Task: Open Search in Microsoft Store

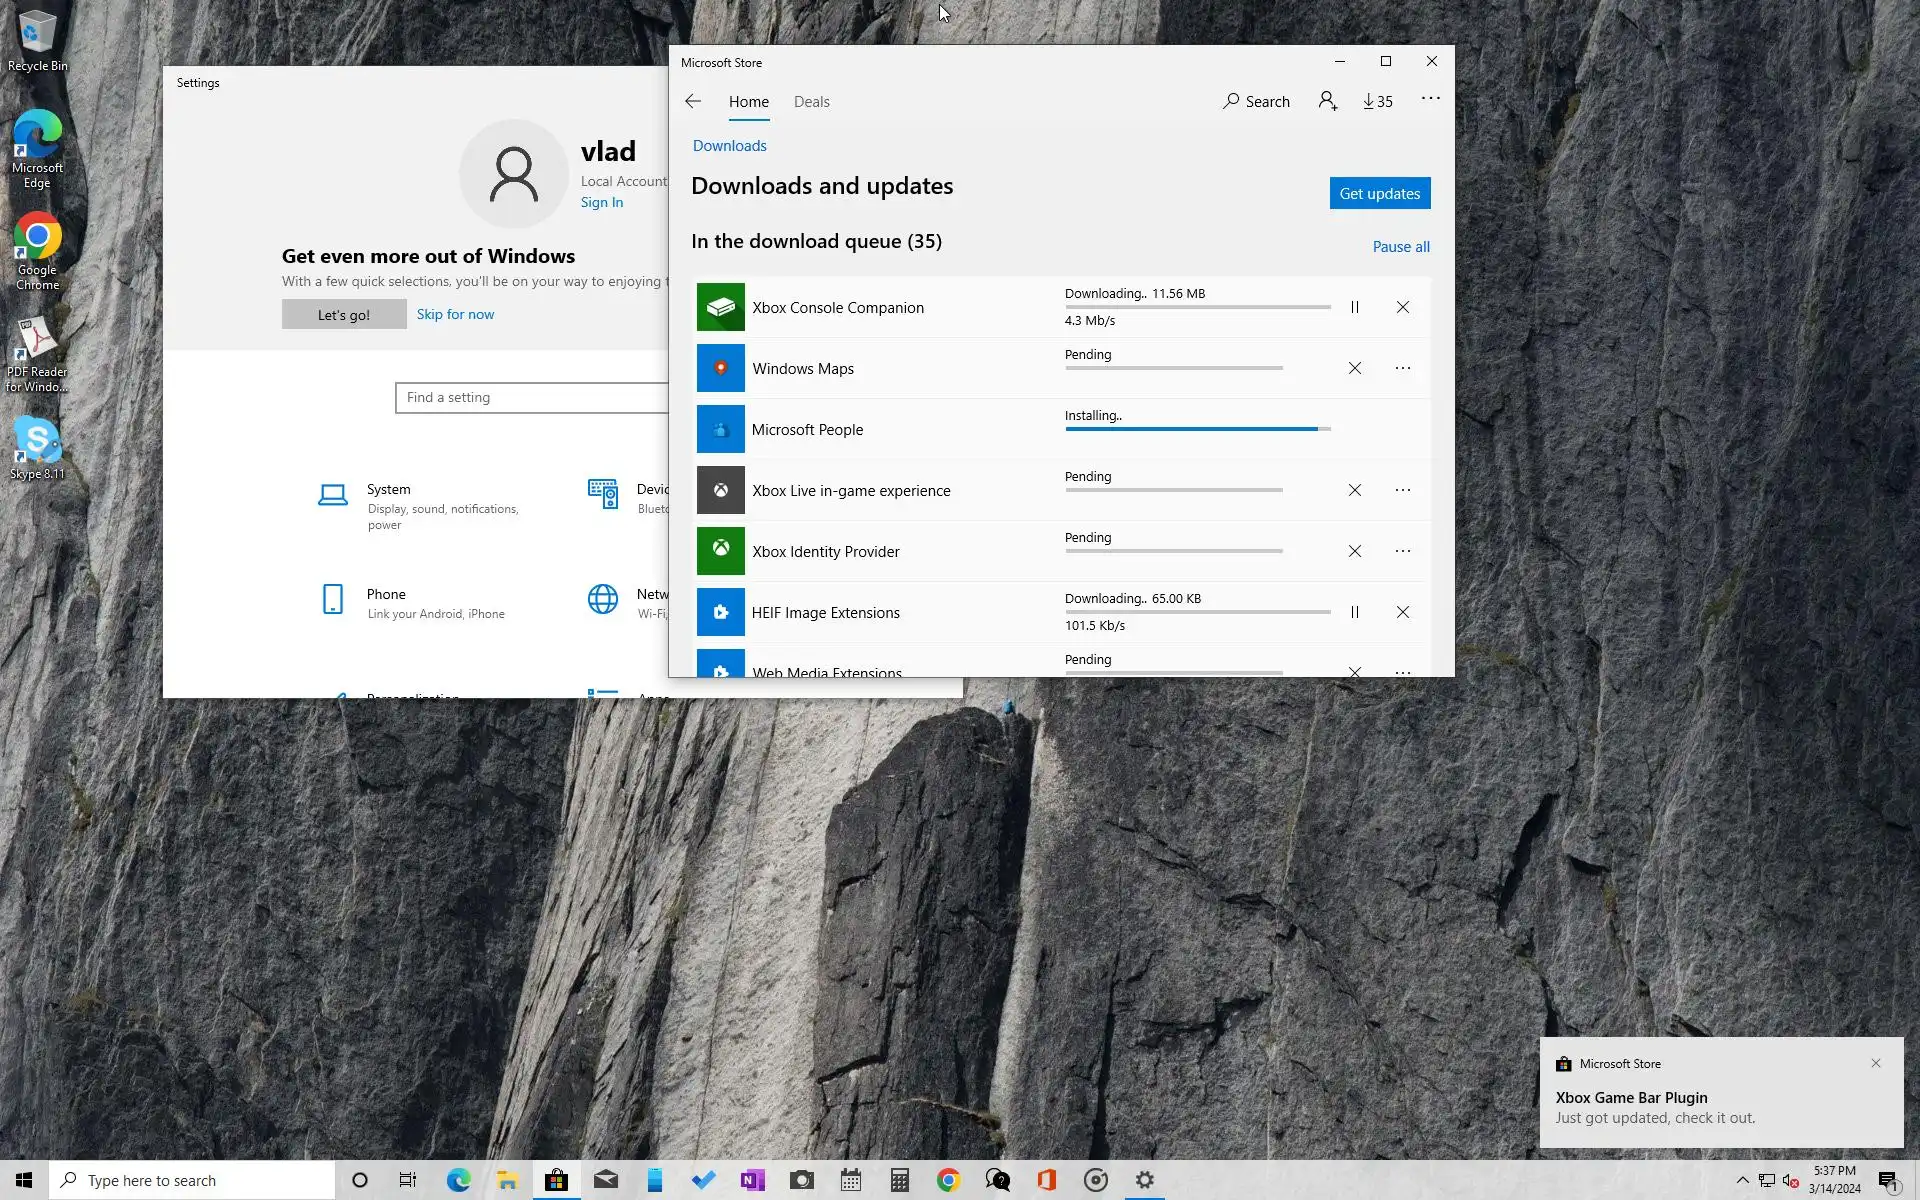Action: coord(1256,101)
